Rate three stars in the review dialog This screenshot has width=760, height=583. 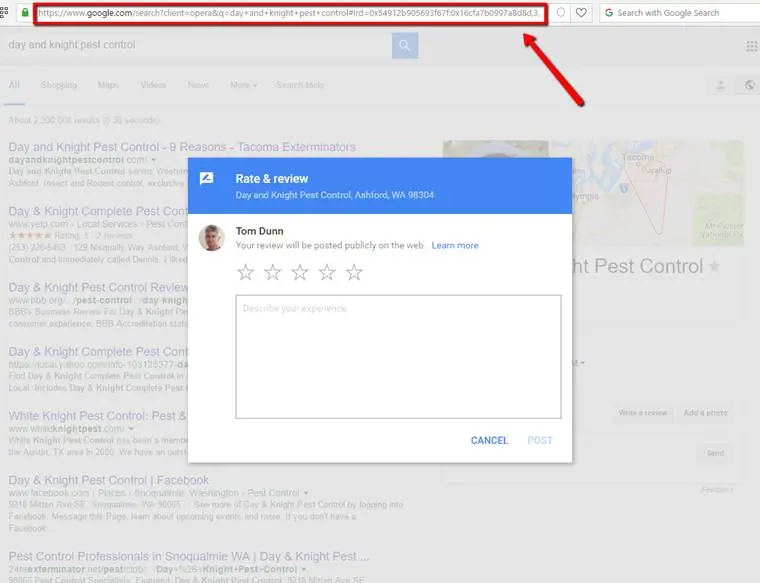(x=300, y=272)
